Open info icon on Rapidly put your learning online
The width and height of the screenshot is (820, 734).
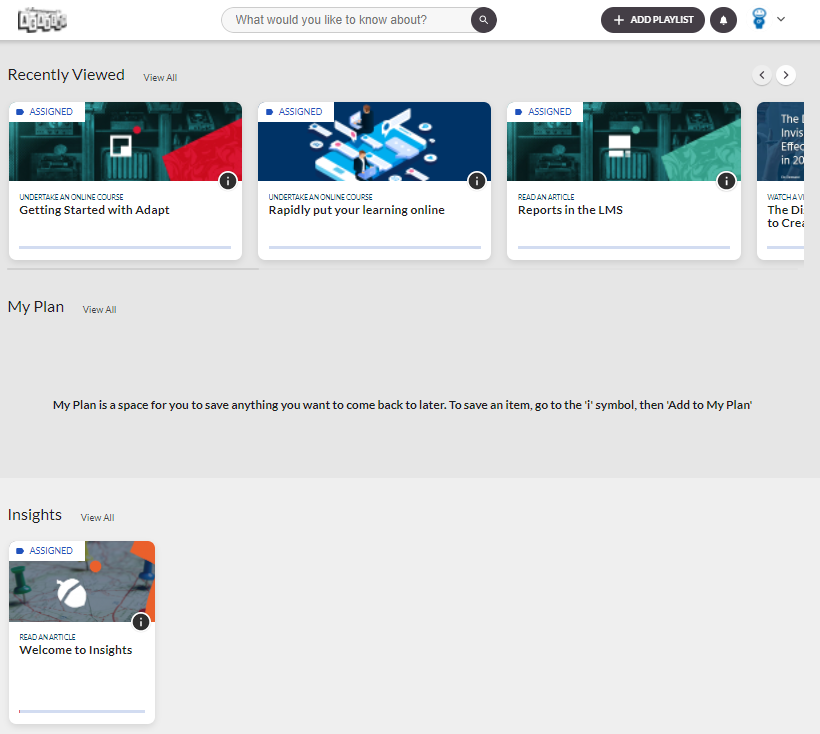(477, 181)
